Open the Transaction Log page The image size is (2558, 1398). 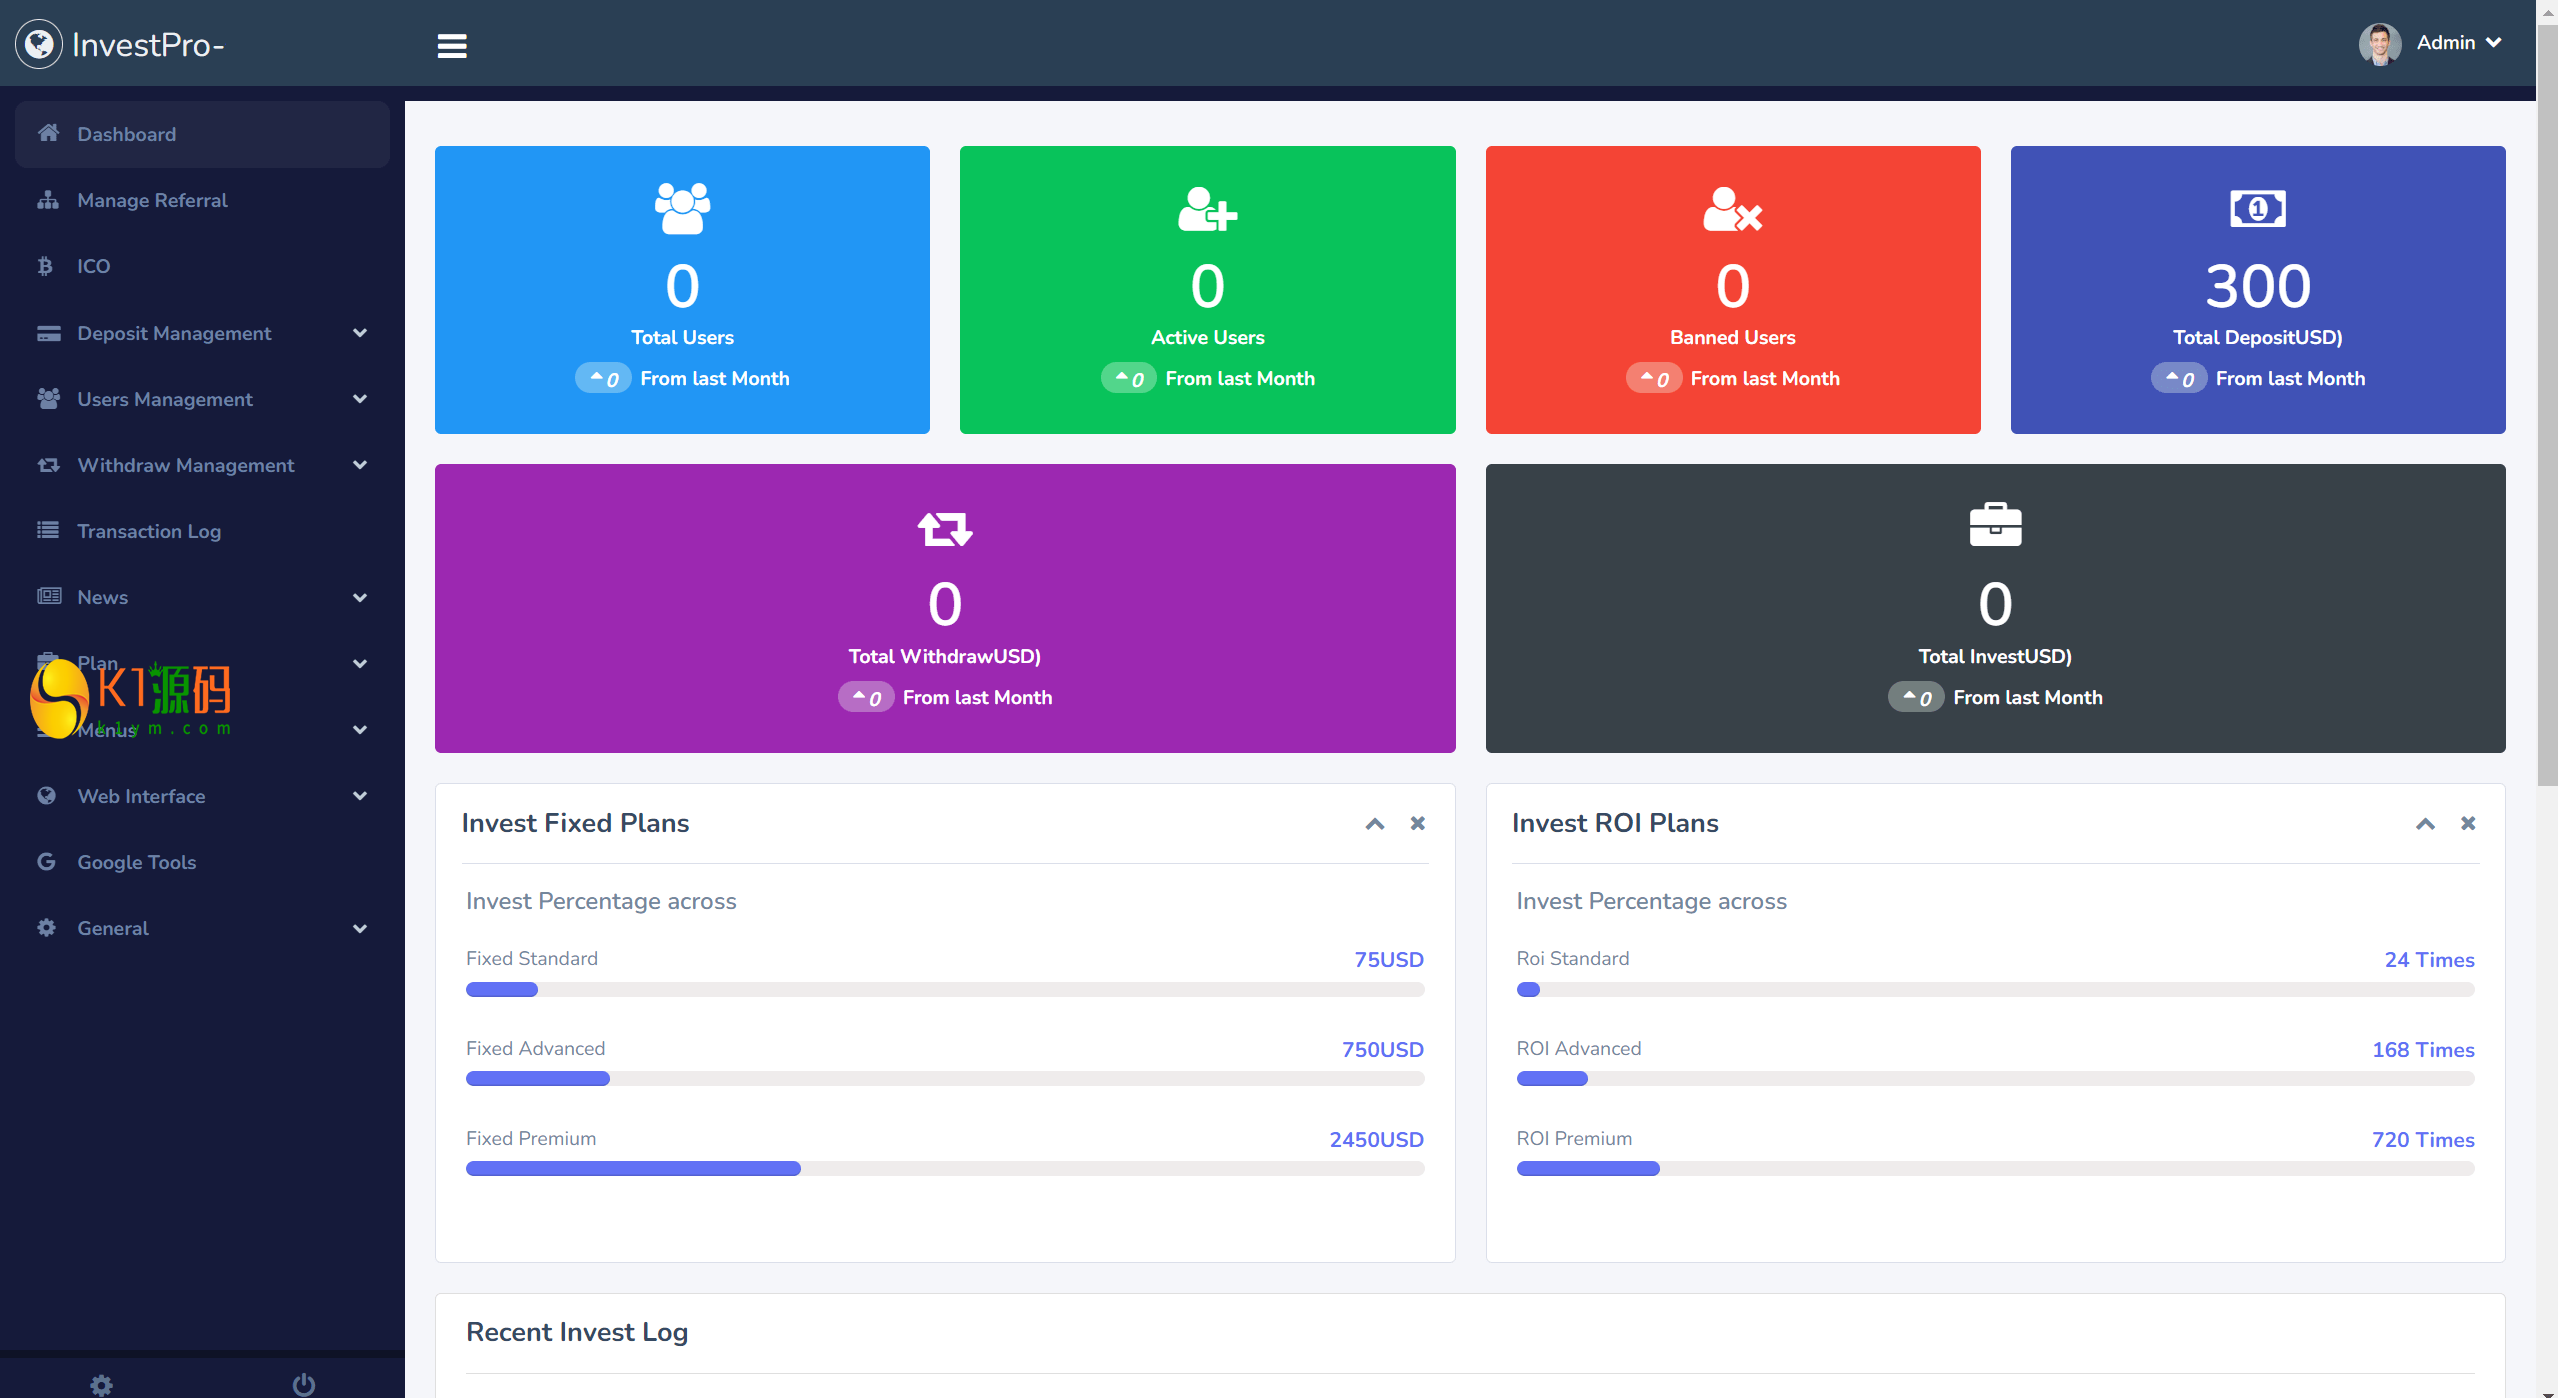tap(149, 531)
